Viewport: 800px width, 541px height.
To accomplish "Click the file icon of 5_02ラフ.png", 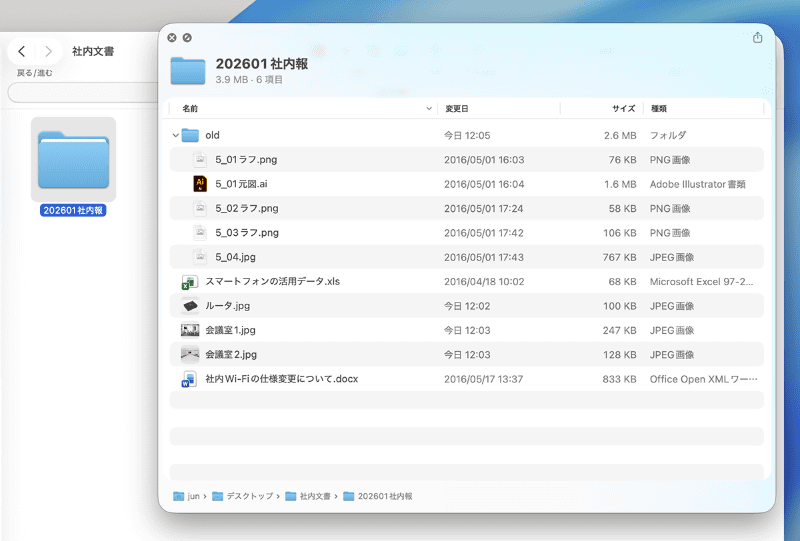I will (x=200, y=208).
